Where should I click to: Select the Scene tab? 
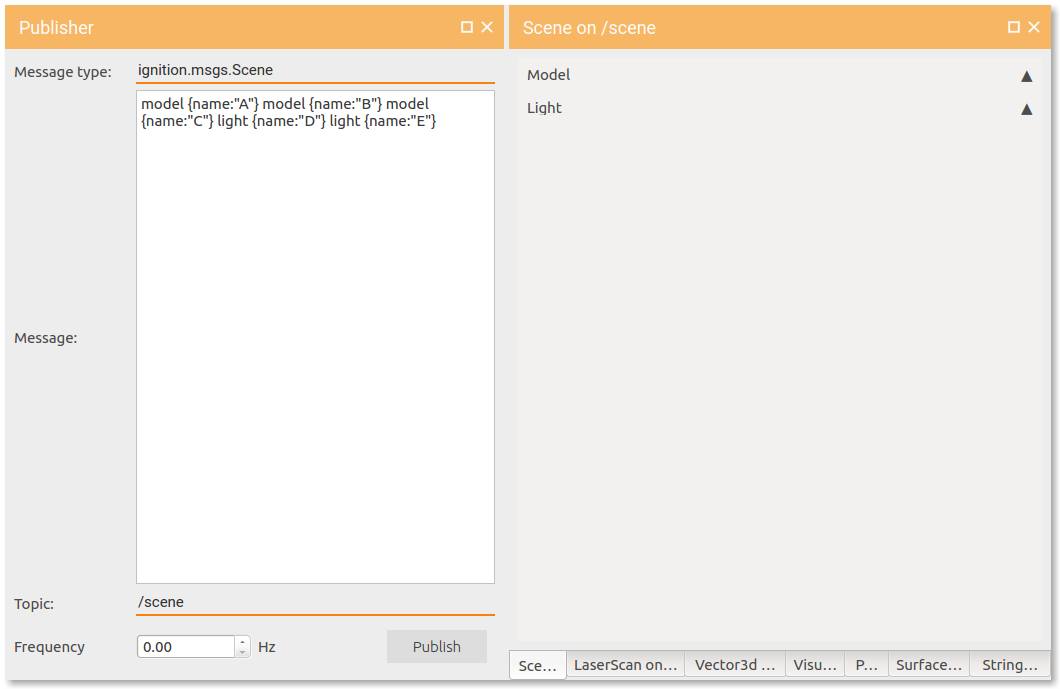tap(537, 664)
